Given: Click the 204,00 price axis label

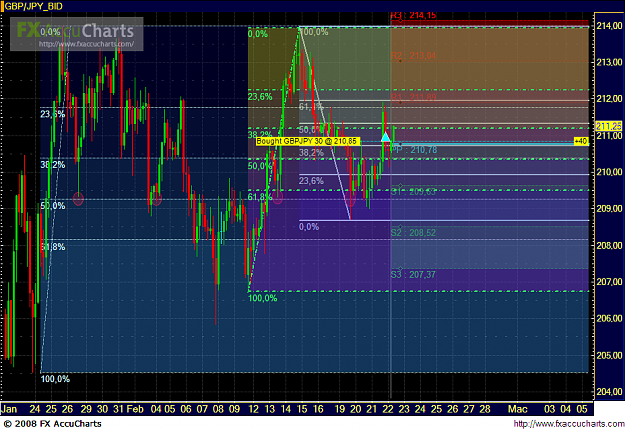Looking at the screenshot, I should tap(609, 391).
